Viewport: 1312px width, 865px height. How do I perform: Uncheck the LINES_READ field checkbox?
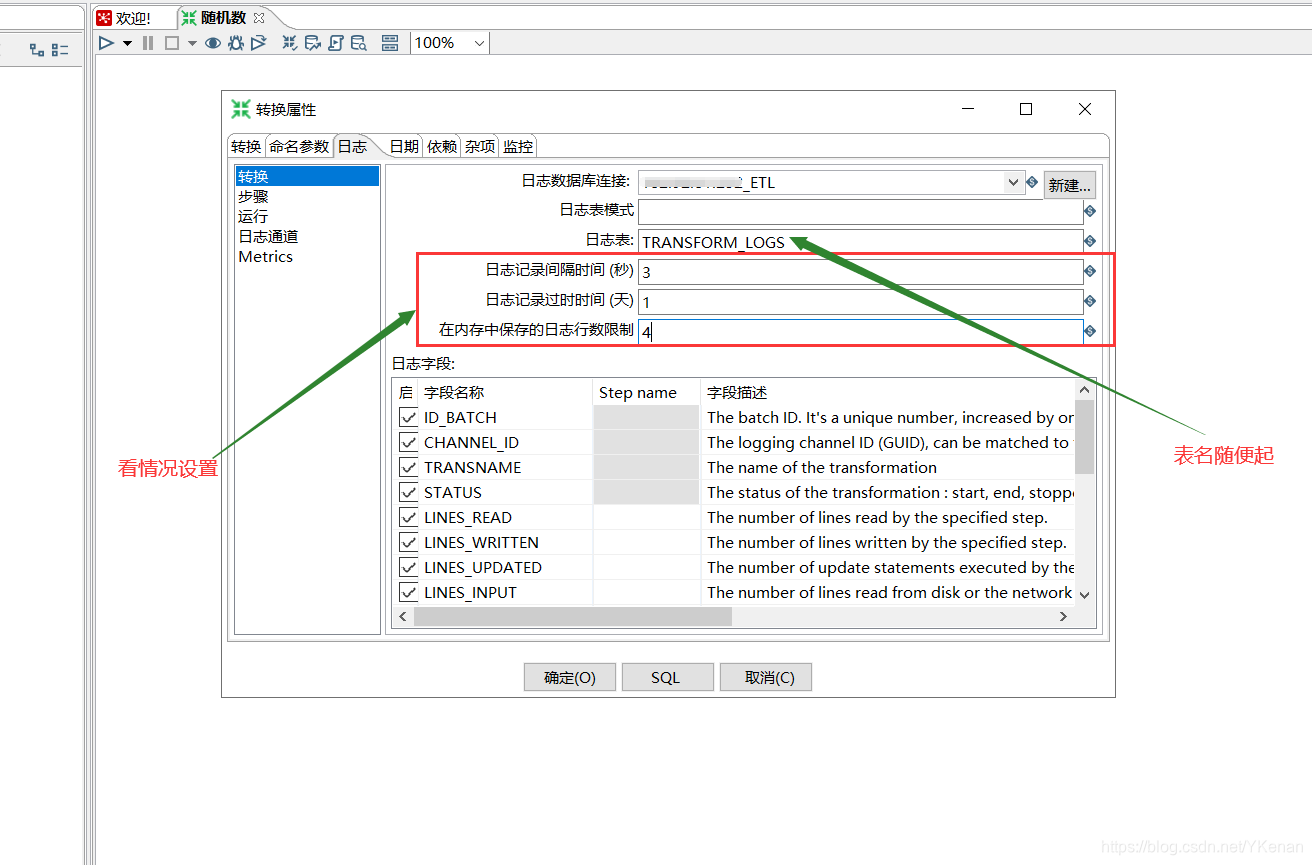click(x=408, y=517)
